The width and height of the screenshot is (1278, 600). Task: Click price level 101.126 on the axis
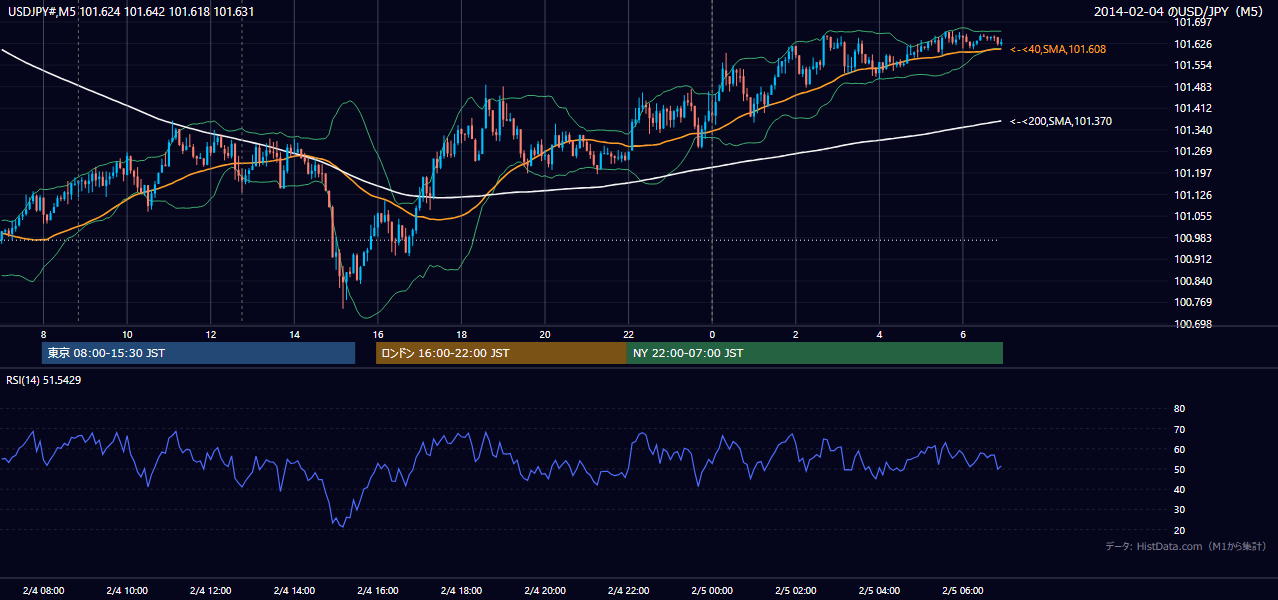coord(1193,195)
